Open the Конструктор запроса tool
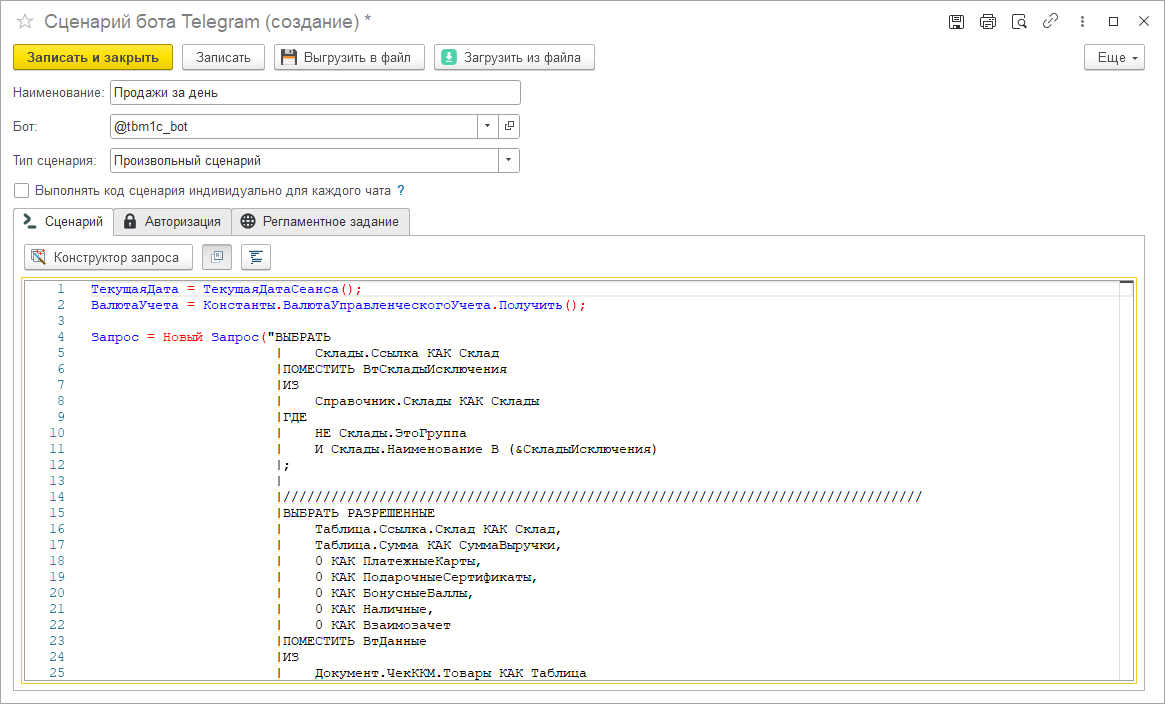 (108, 257)
